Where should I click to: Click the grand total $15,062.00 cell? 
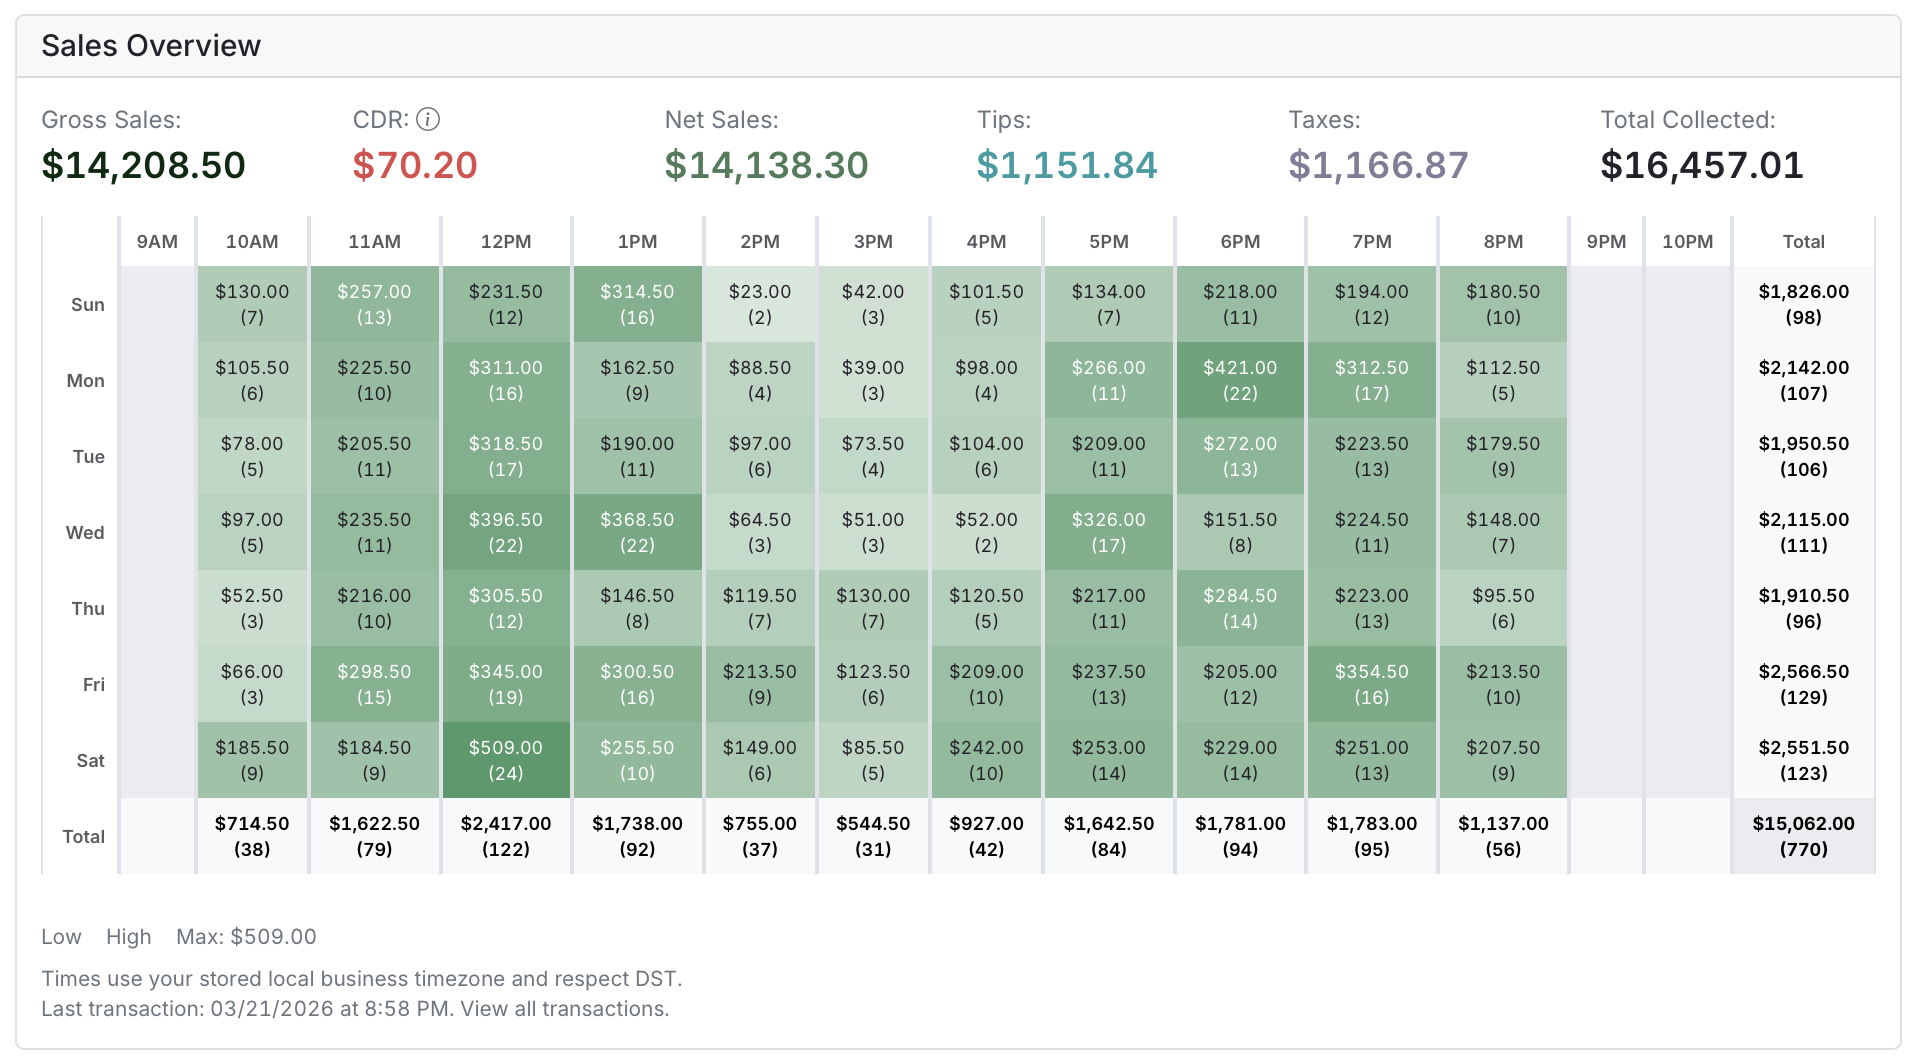coord(1803,836)
